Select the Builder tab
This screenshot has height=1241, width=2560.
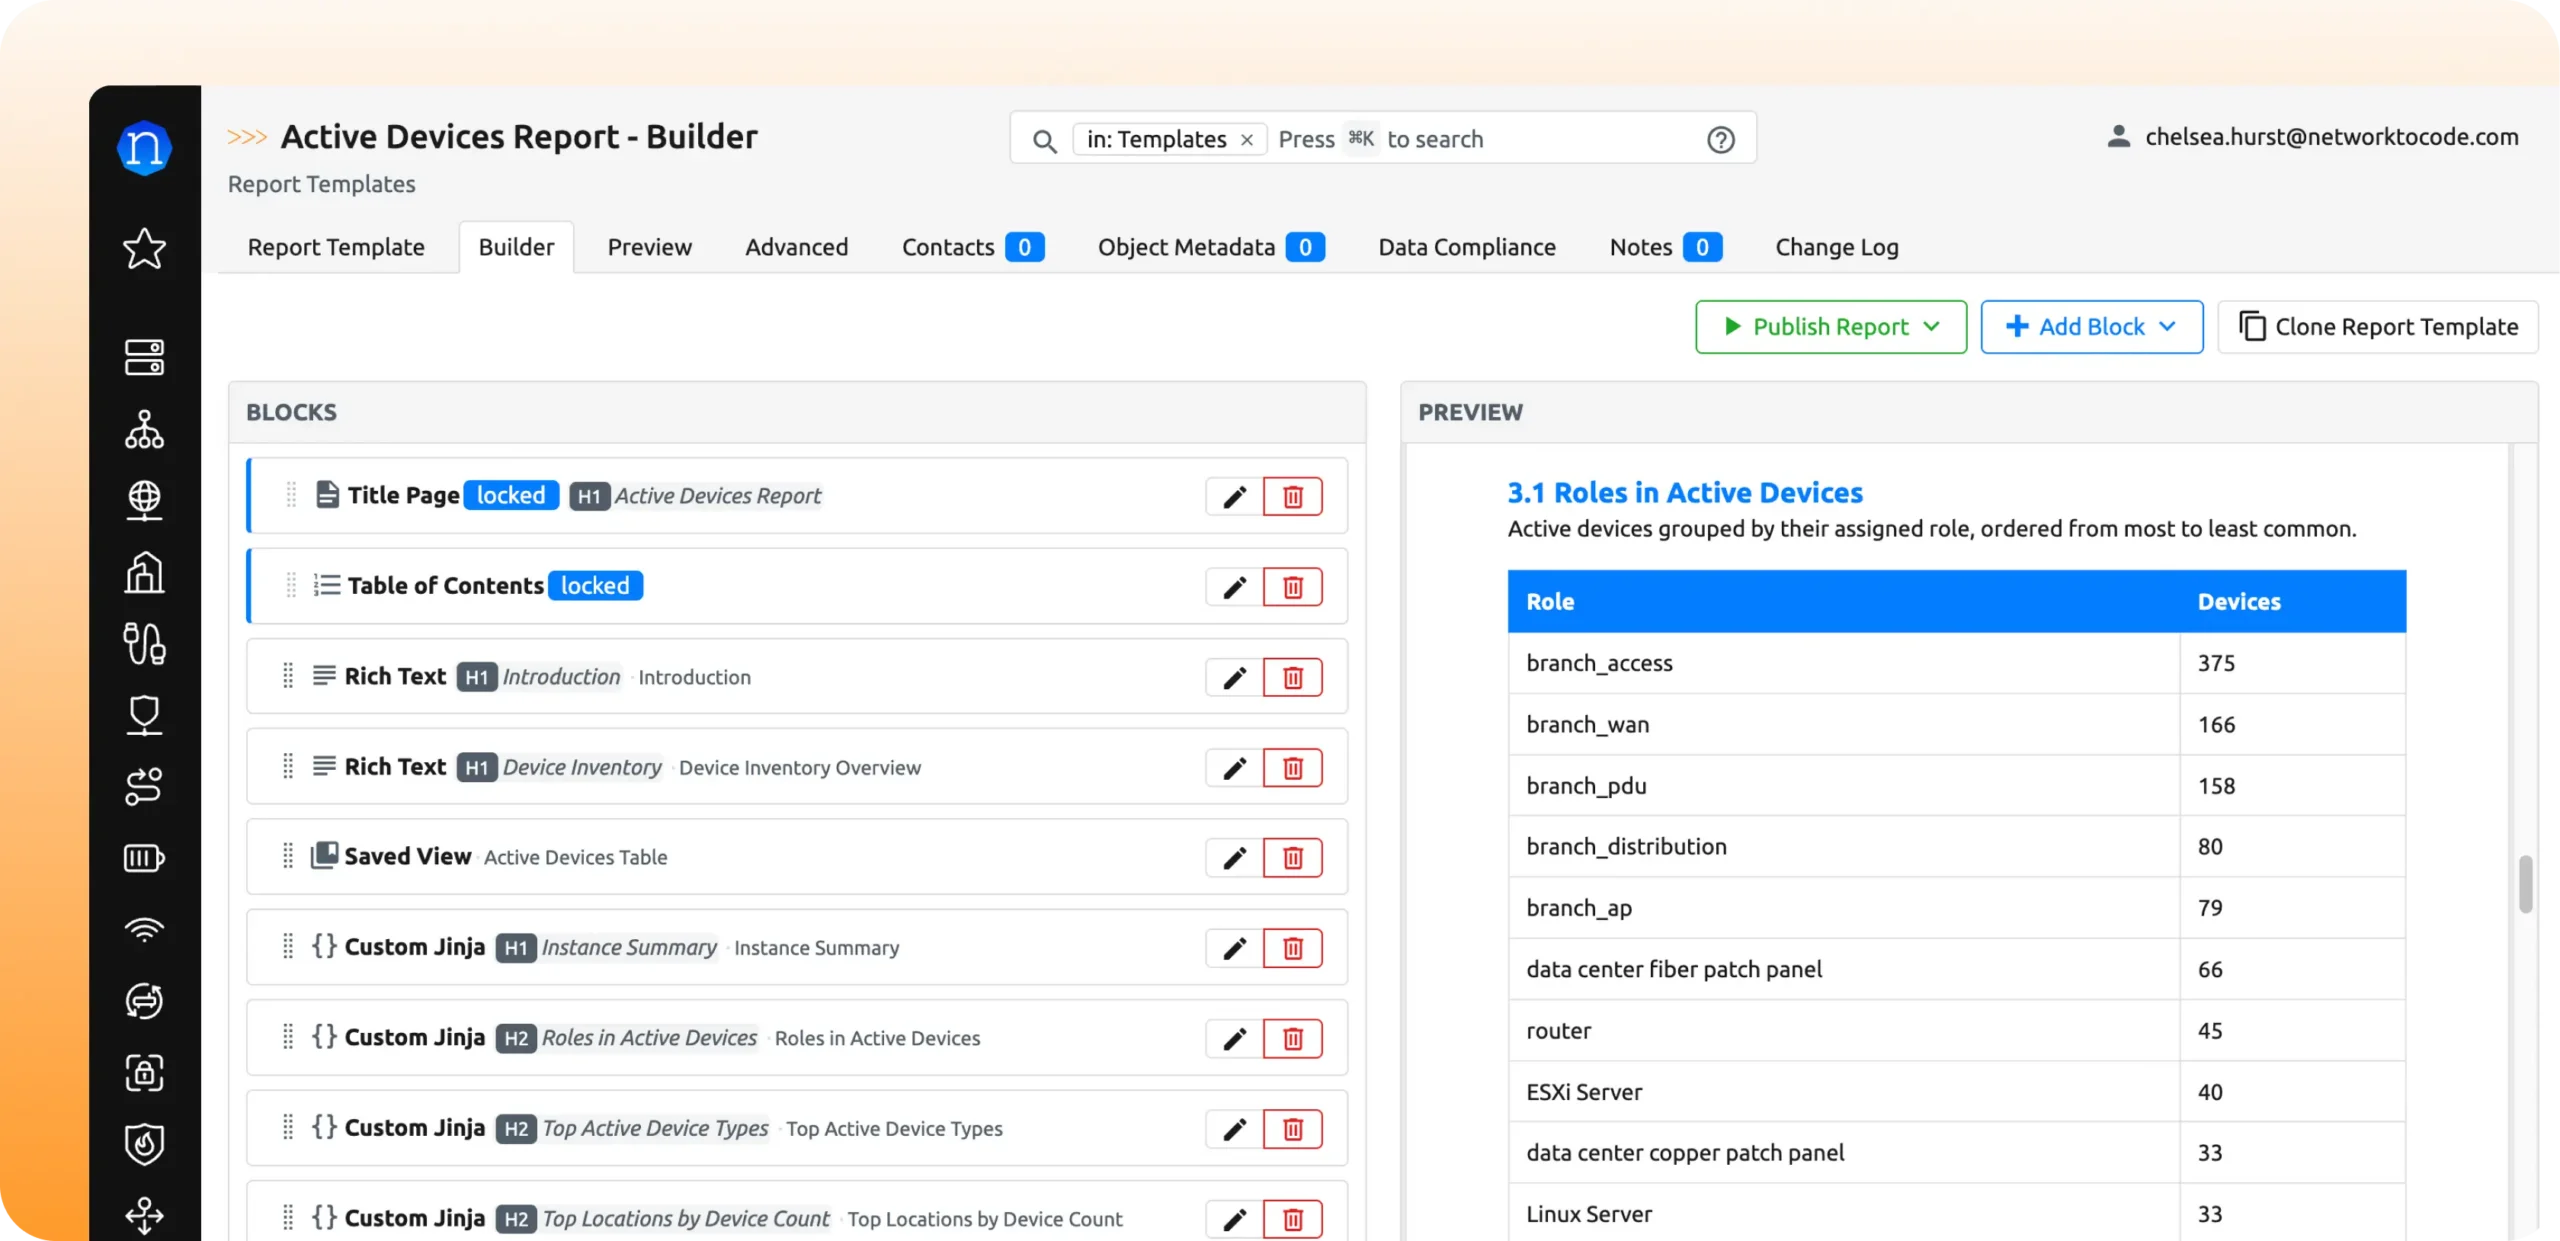(x=516, y=247)
